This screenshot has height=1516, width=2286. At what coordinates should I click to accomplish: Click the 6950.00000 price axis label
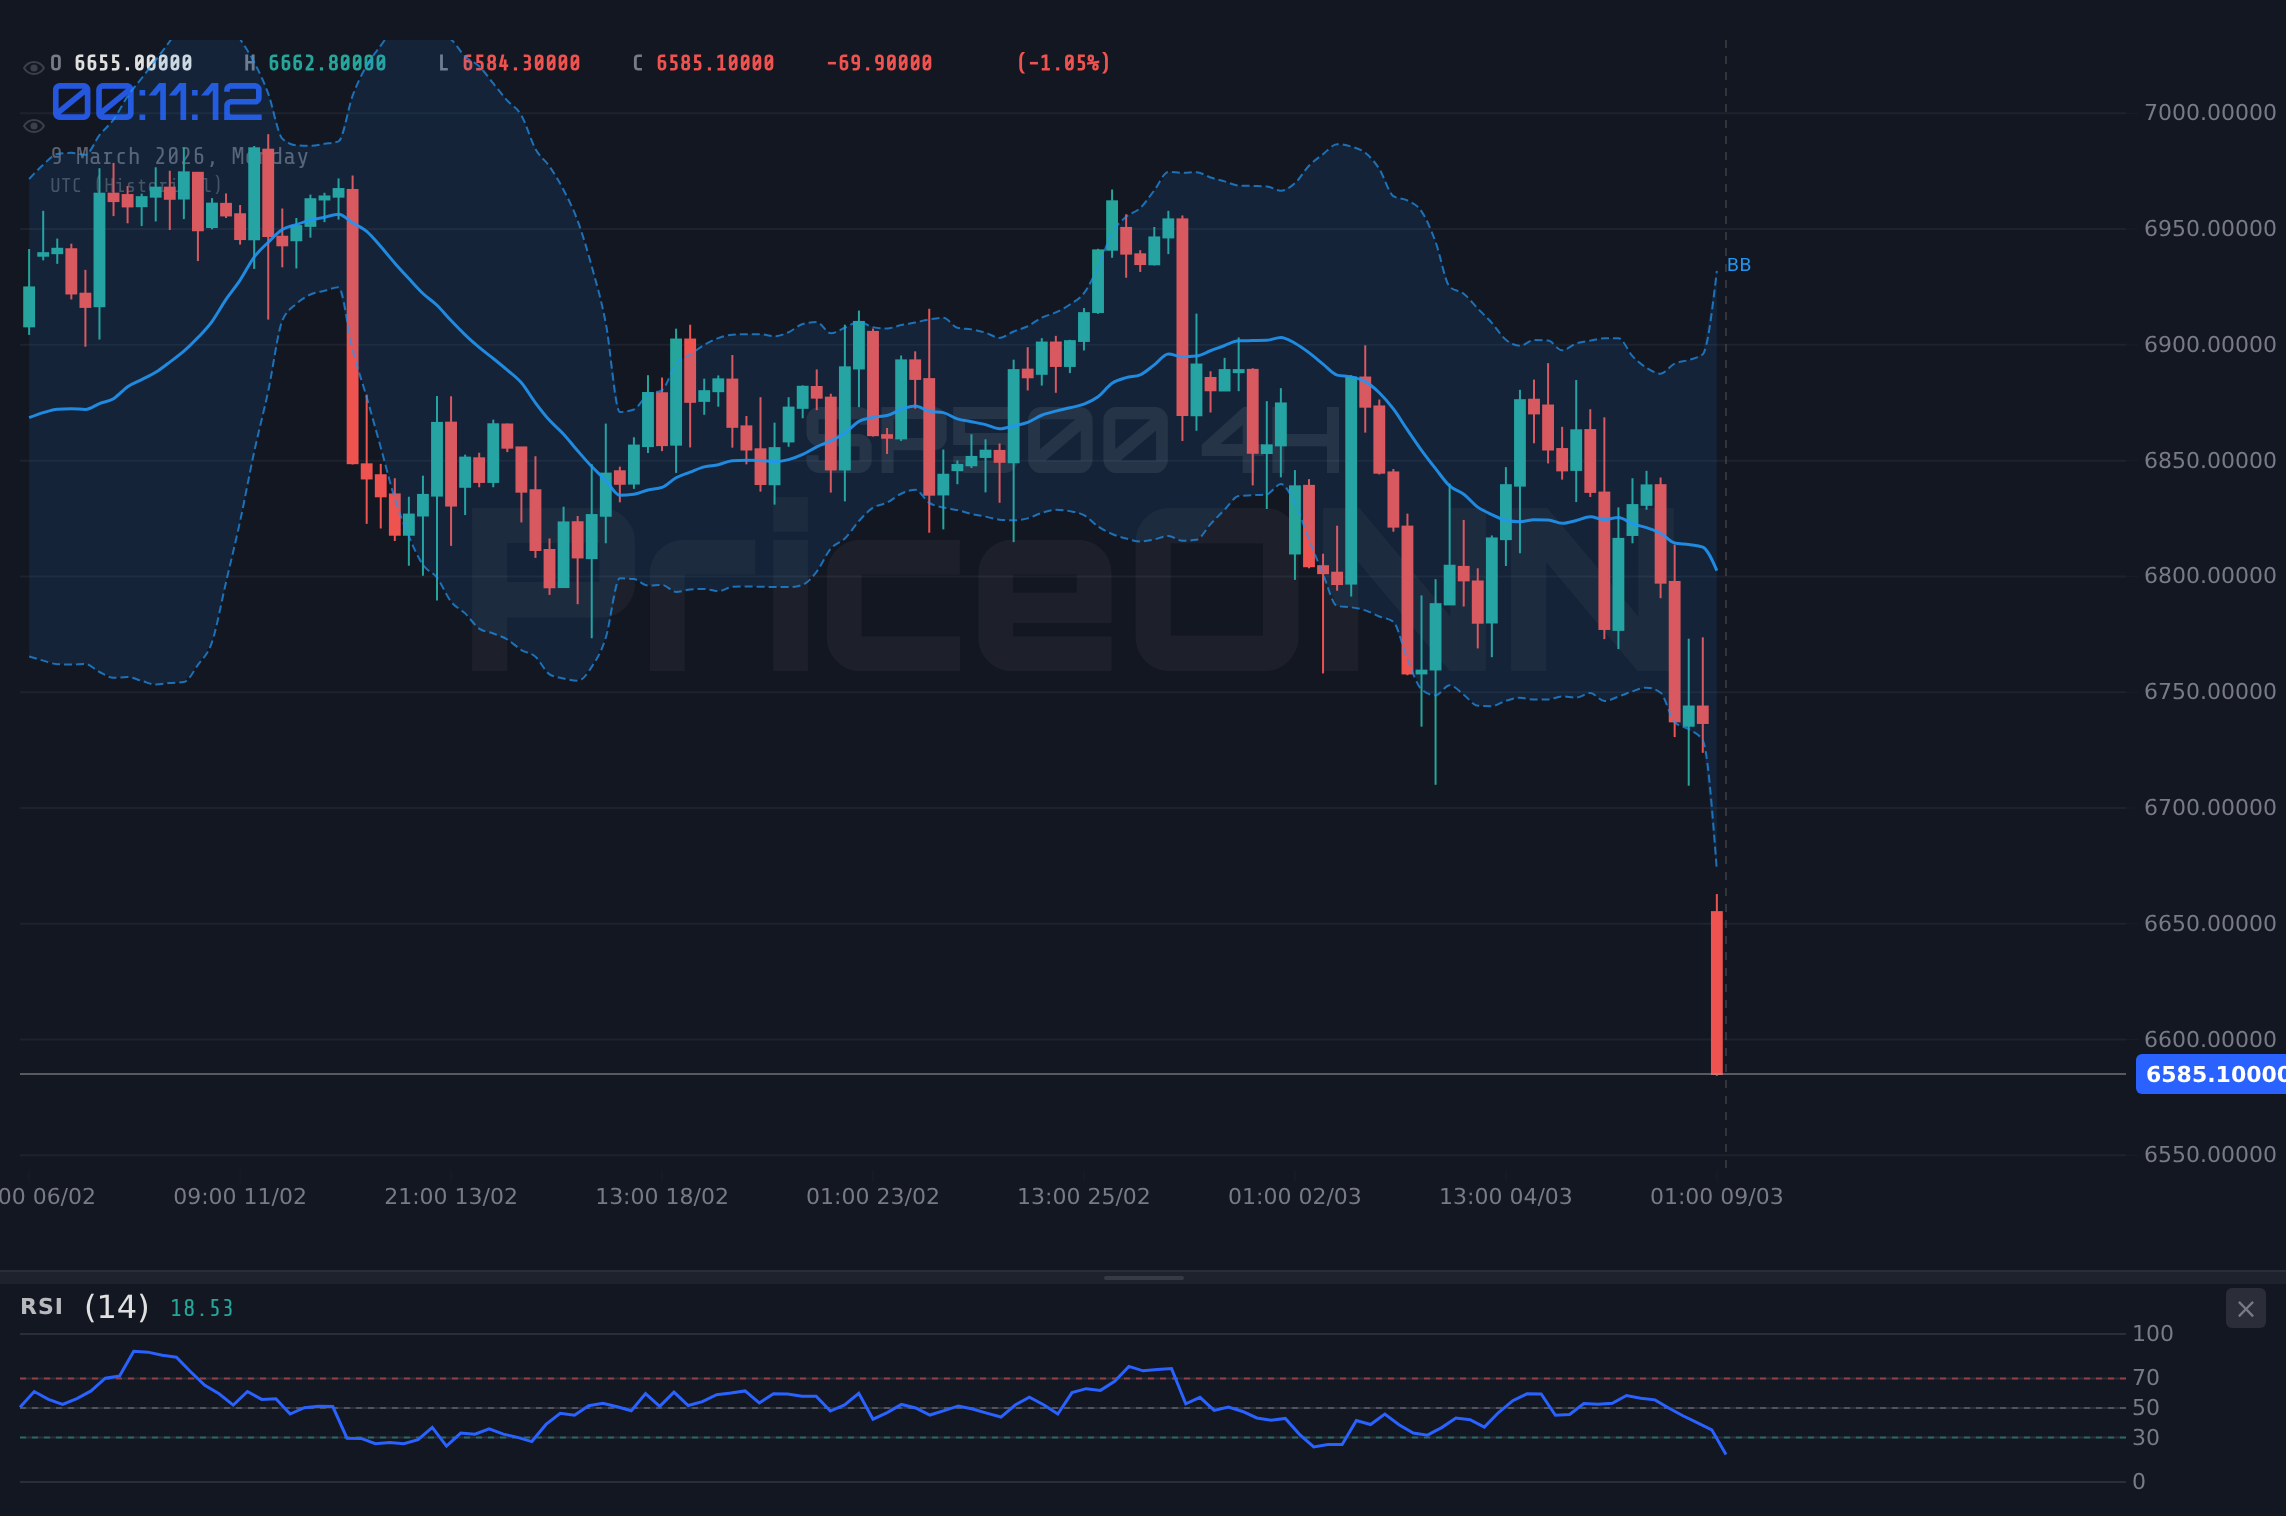click(x=2210, y=228)
